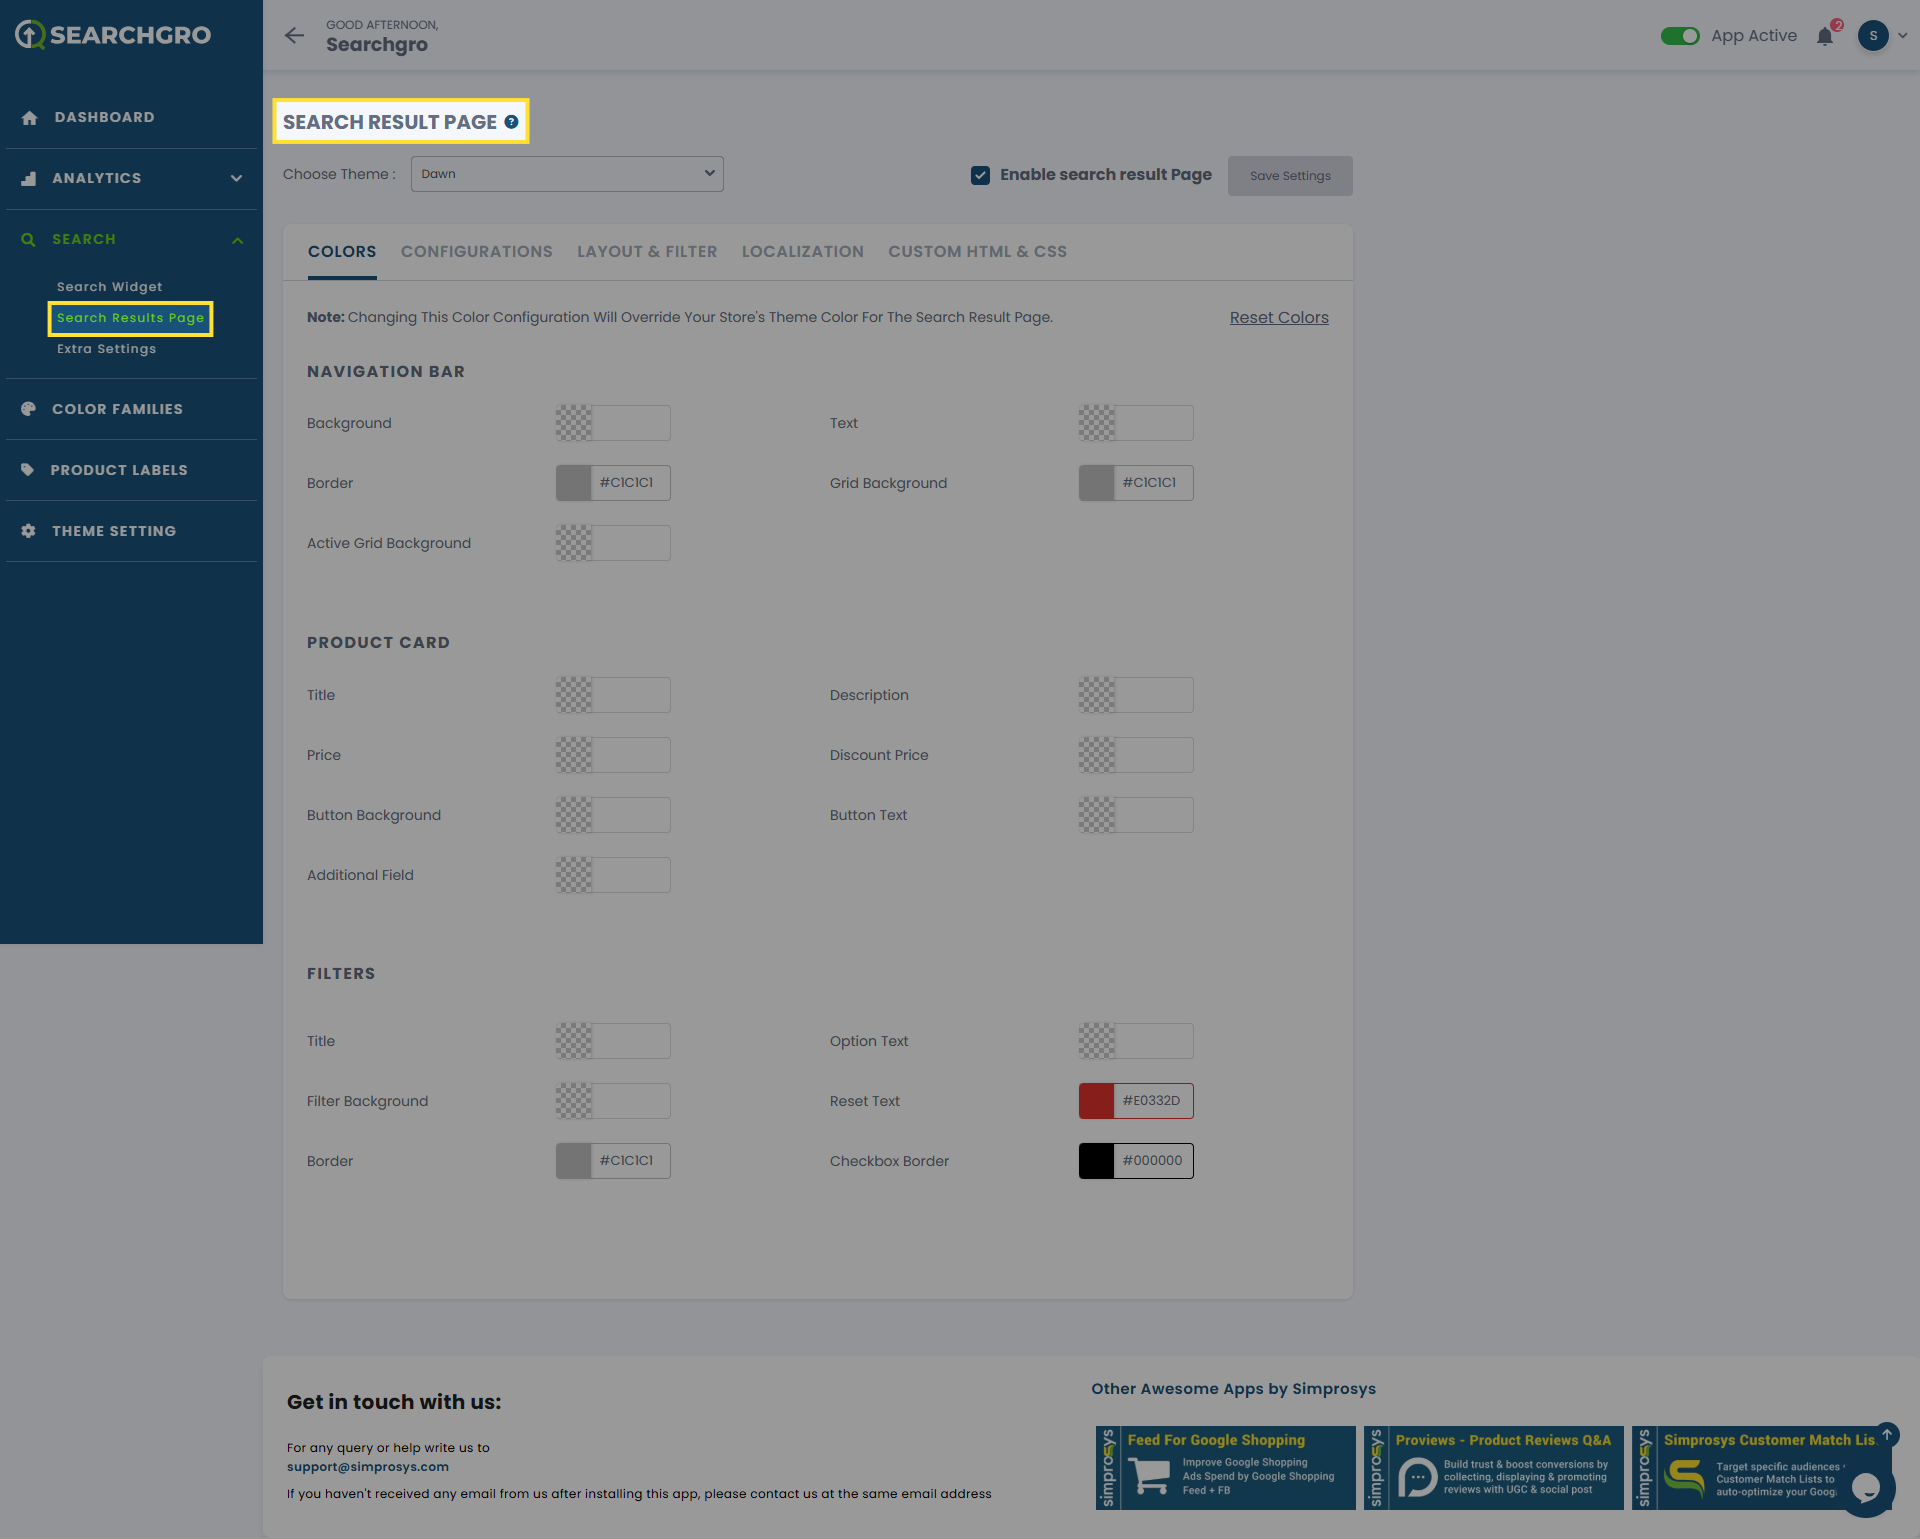The width and height of the screenshot is (1920, 1539).
Task: Open the chat bubble widget
Action: tap(1865, 1488)
